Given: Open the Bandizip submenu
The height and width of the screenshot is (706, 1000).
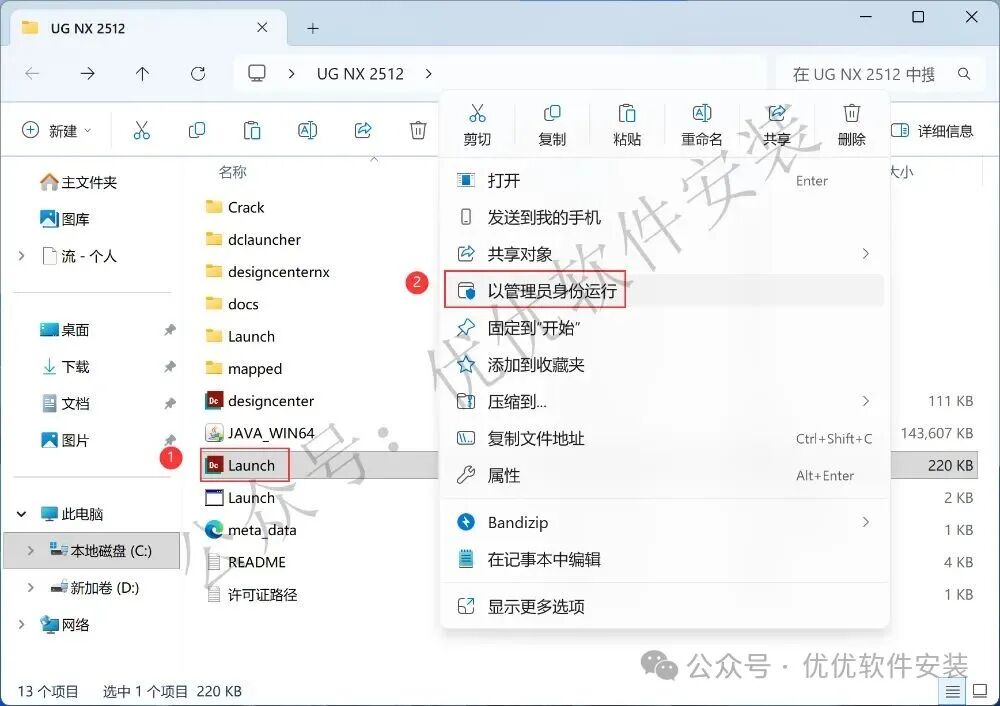Looking at the screenshot, I should pyautogui.click(x=664, y=522).
